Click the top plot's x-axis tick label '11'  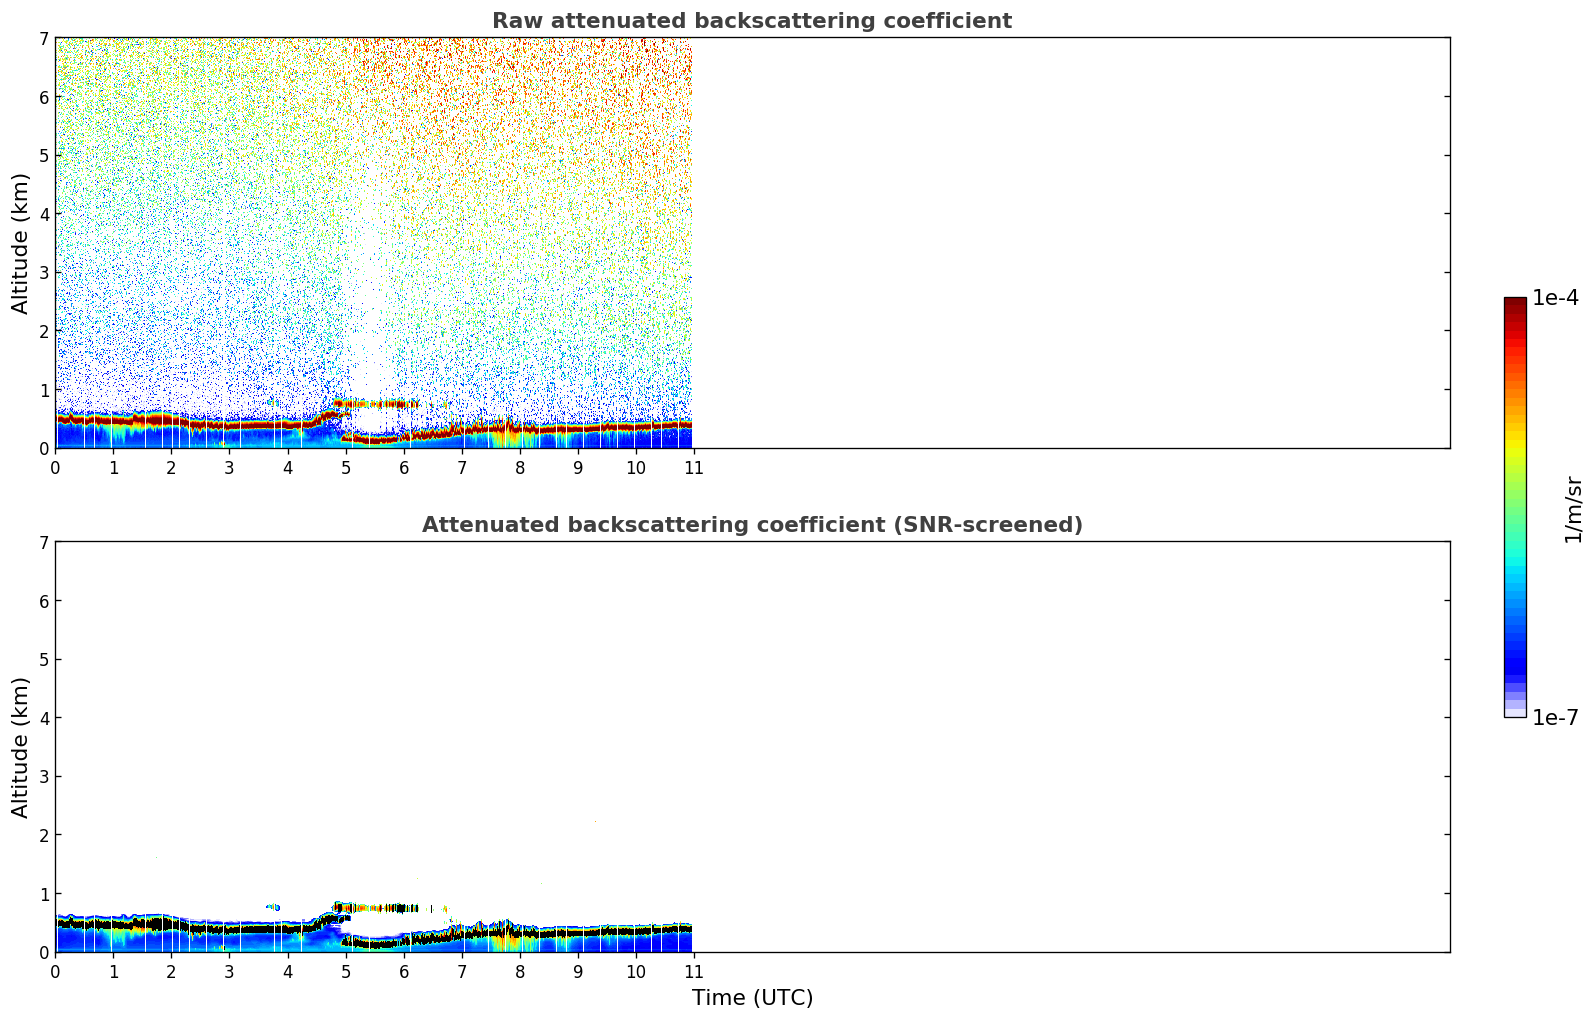click(x=692, y=468)
